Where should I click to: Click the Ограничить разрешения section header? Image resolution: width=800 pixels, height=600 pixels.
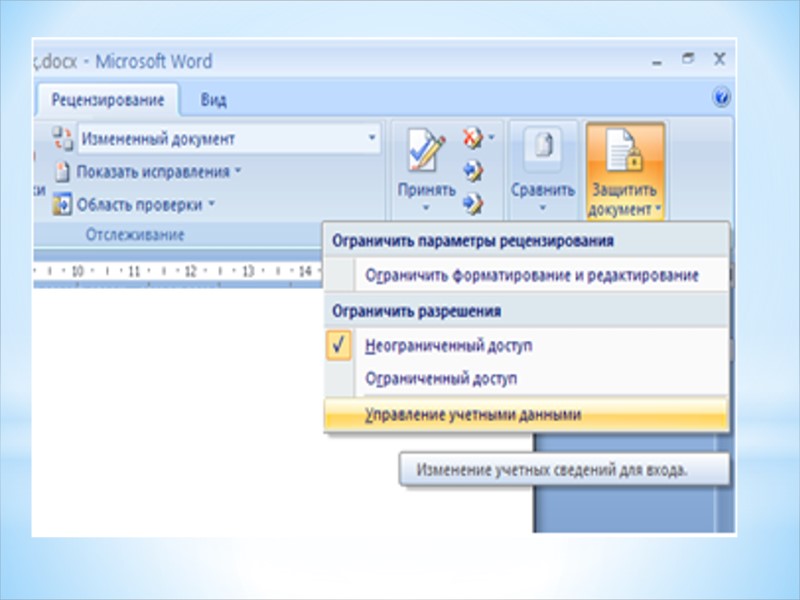(x=416, y=311)
